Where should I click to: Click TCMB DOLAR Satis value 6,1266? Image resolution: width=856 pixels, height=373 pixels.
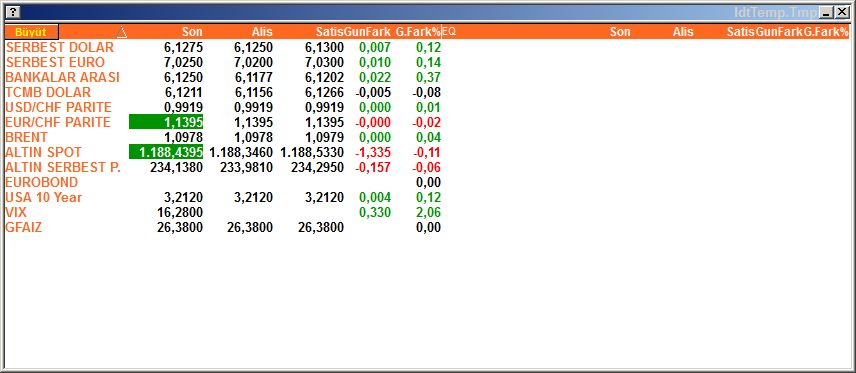click(324, 92)
